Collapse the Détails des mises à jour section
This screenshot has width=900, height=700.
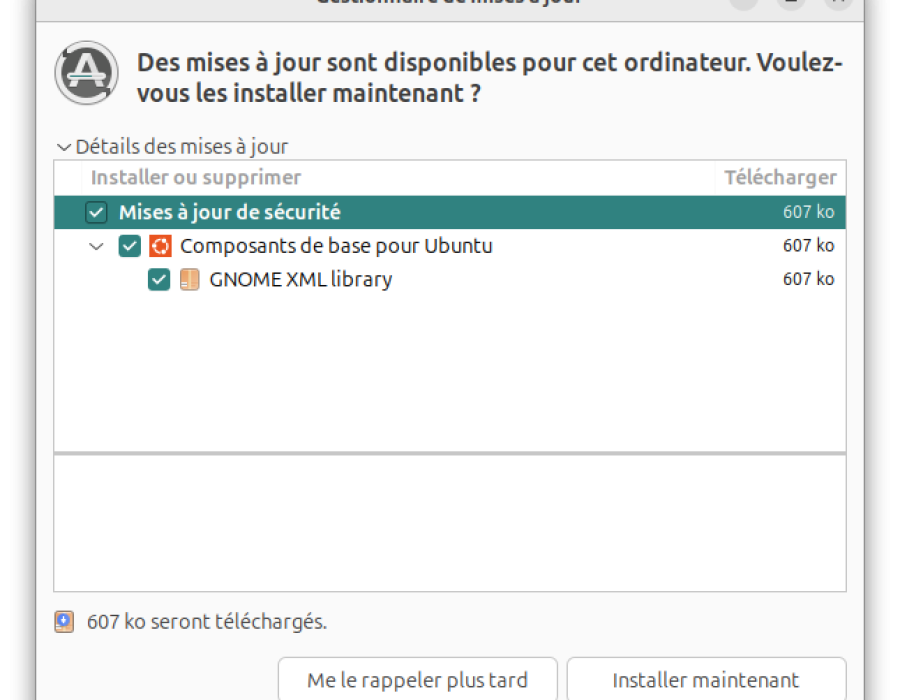(x=64, y=147)
